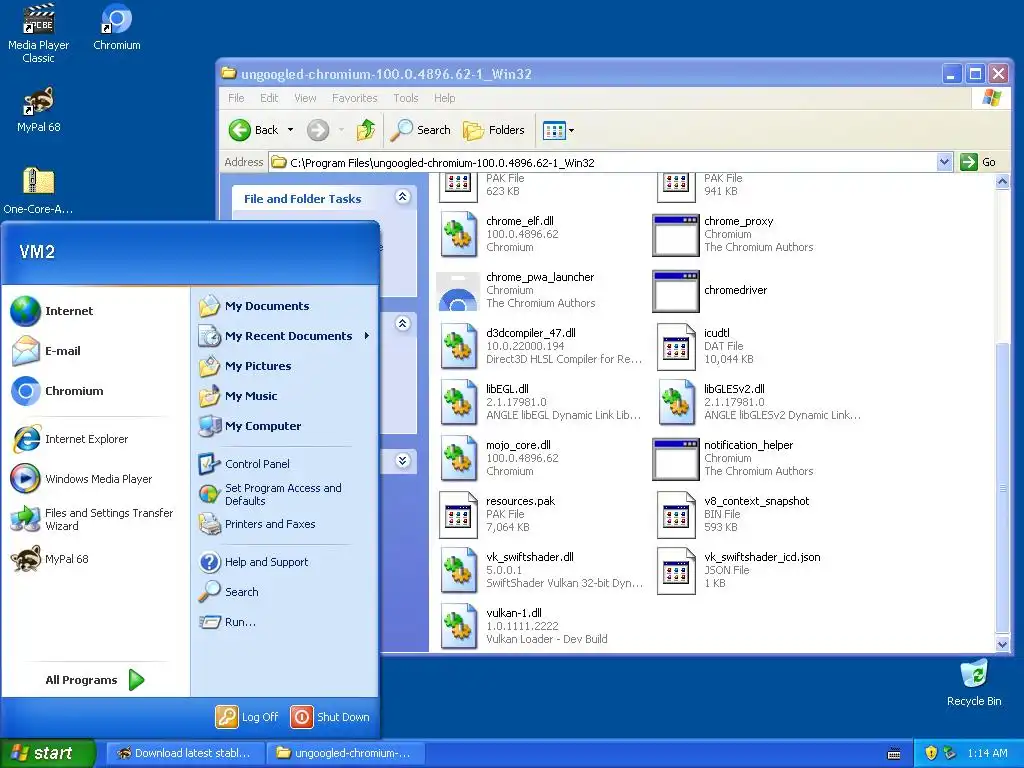Select v8_context_snapshot BIN file icon
The height and width of the screenshot is (768, 1024).
[x=676, y=515]
